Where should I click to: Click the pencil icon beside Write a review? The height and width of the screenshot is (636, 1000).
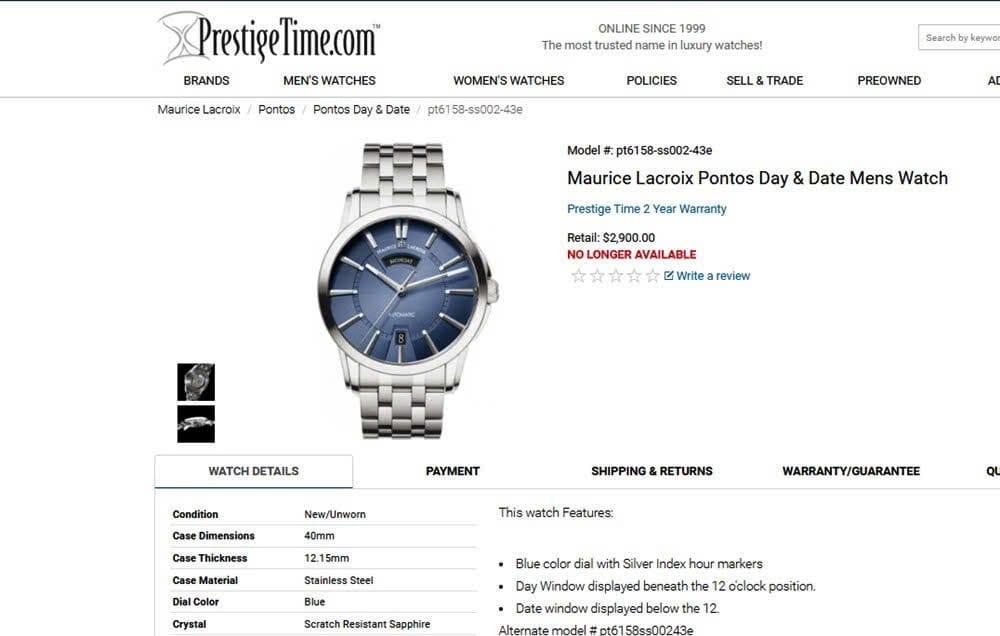668,276
